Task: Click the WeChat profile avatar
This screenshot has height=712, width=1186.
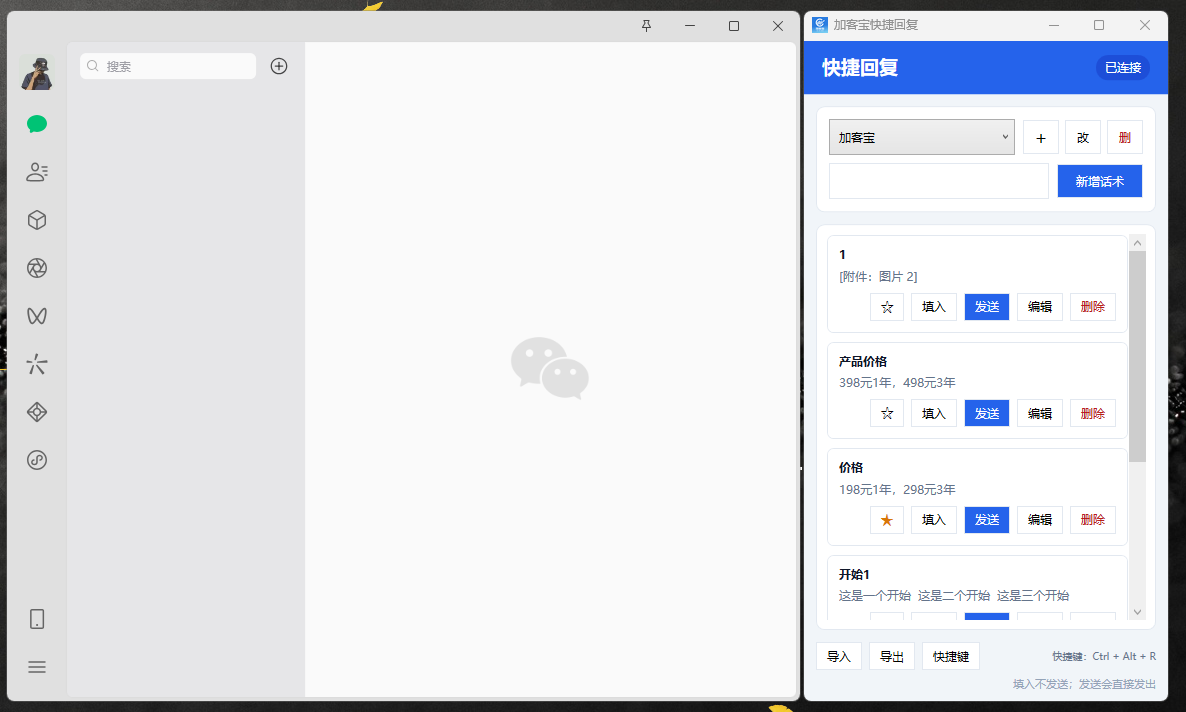Action: (36, 73)
